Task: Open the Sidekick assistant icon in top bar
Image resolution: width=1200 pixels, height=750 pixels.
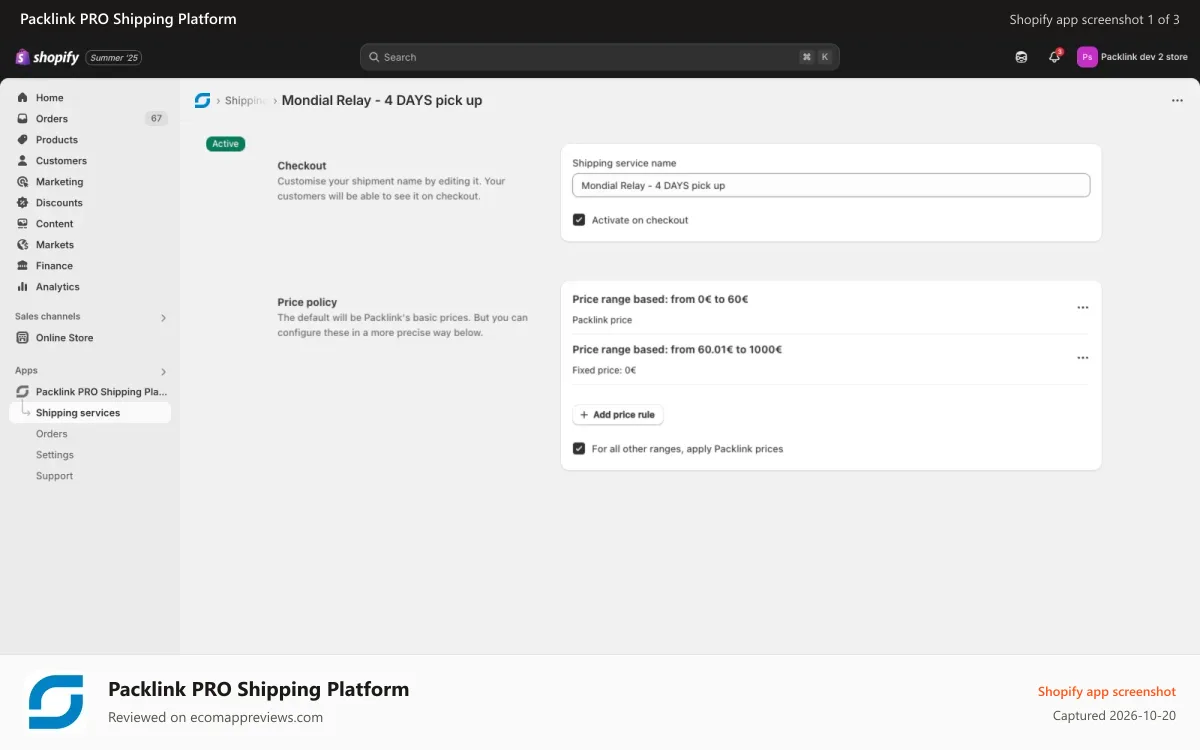Action: [1021, 57]
